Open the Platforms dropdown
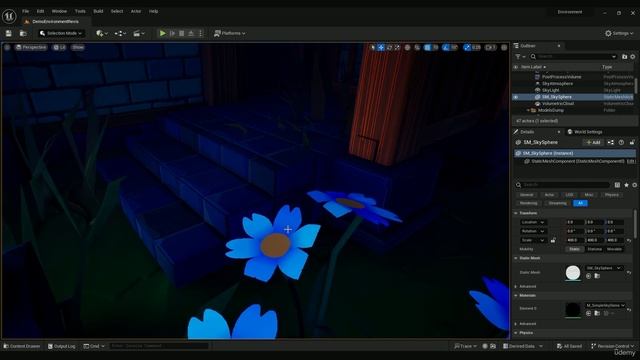 pyautogui.click(x=230, y=33)
